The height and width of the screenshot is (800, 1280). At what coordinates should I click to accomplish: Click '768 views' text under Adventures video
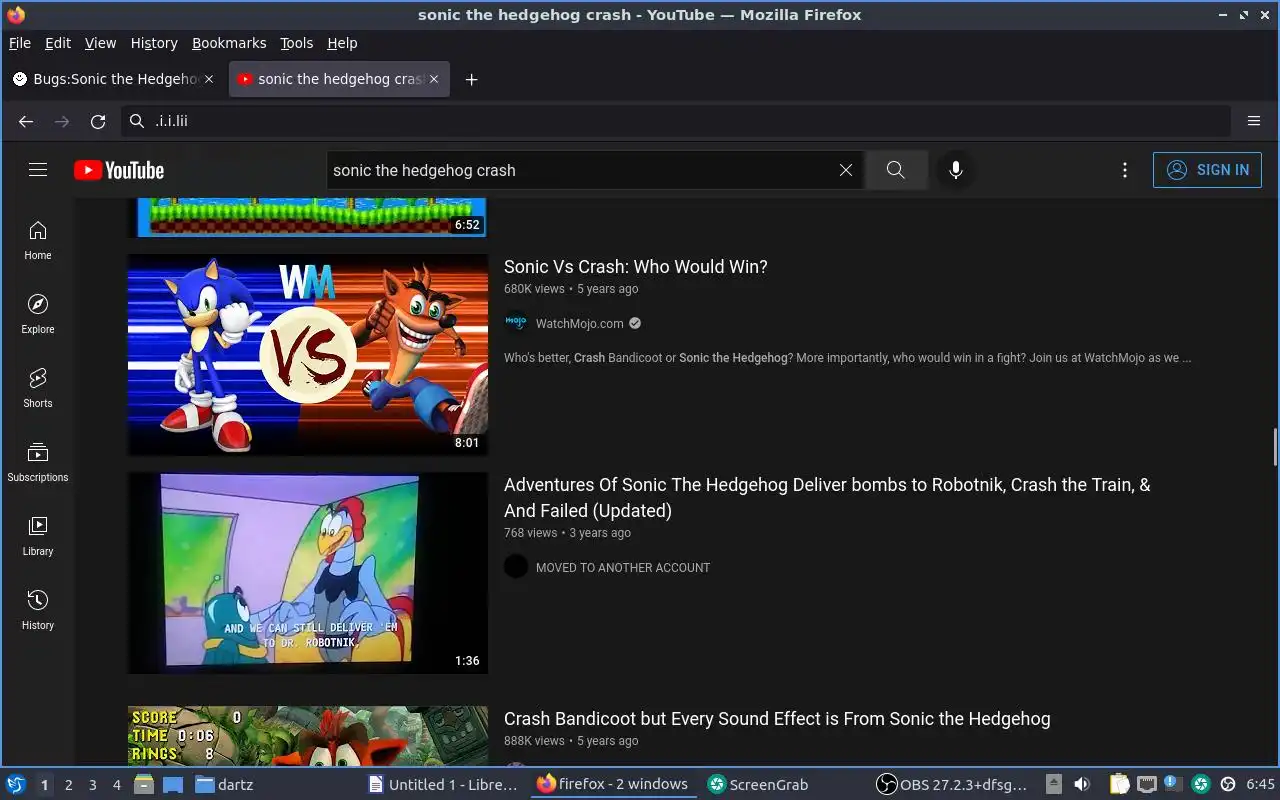click(530, 533)
